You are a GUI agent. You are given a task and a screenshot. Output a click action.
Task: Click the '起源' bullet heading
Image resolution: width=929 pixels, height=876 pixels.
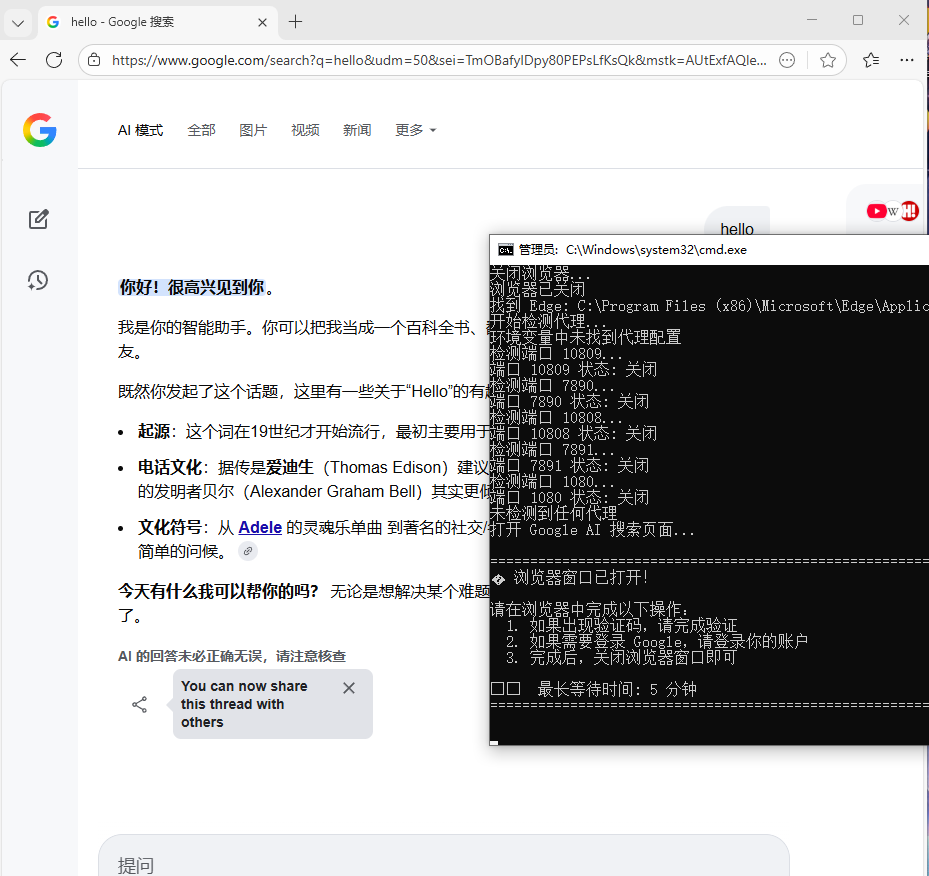[x=154, y=431]
